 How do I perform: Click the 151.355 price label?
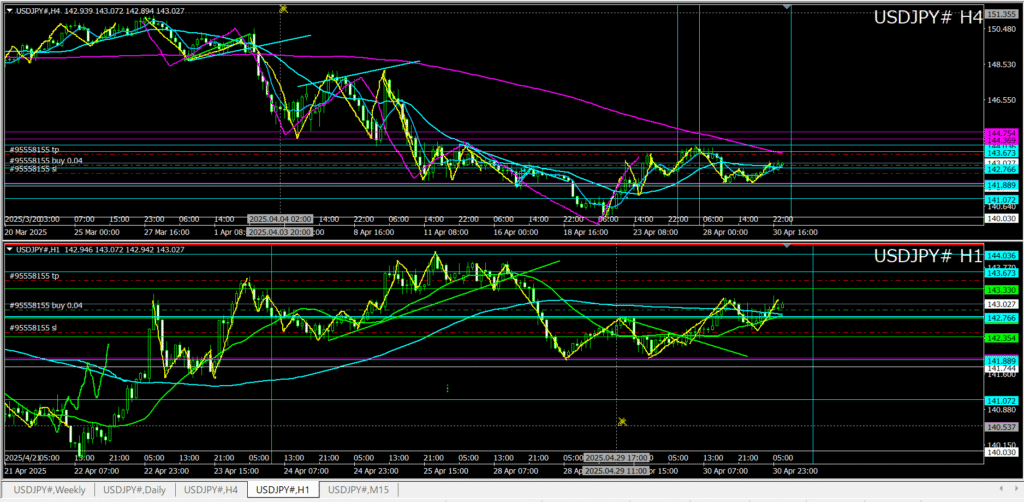[x=1001, y=14]
